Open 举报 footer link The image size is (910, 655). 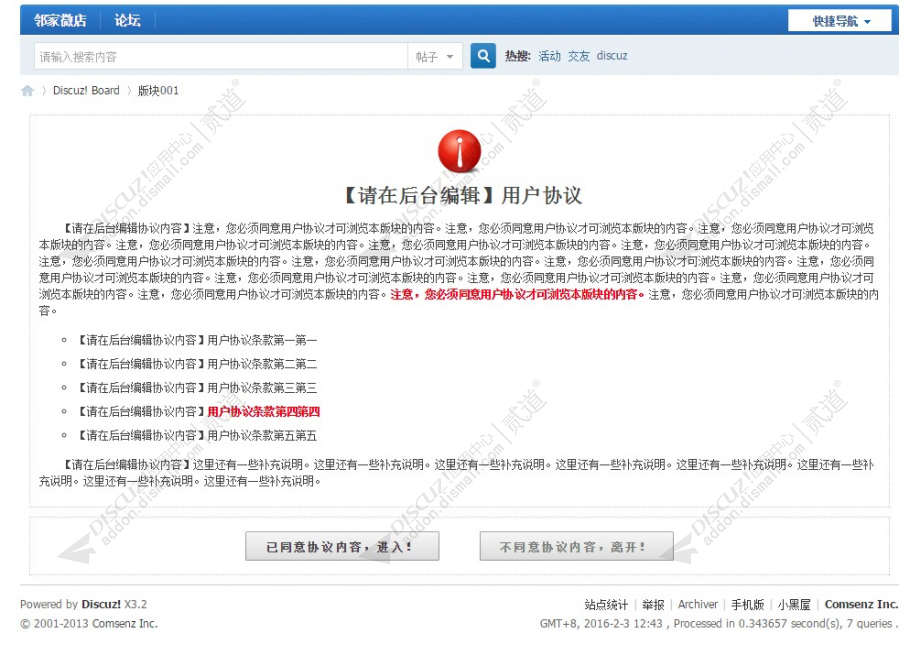[x=653, y=605]
